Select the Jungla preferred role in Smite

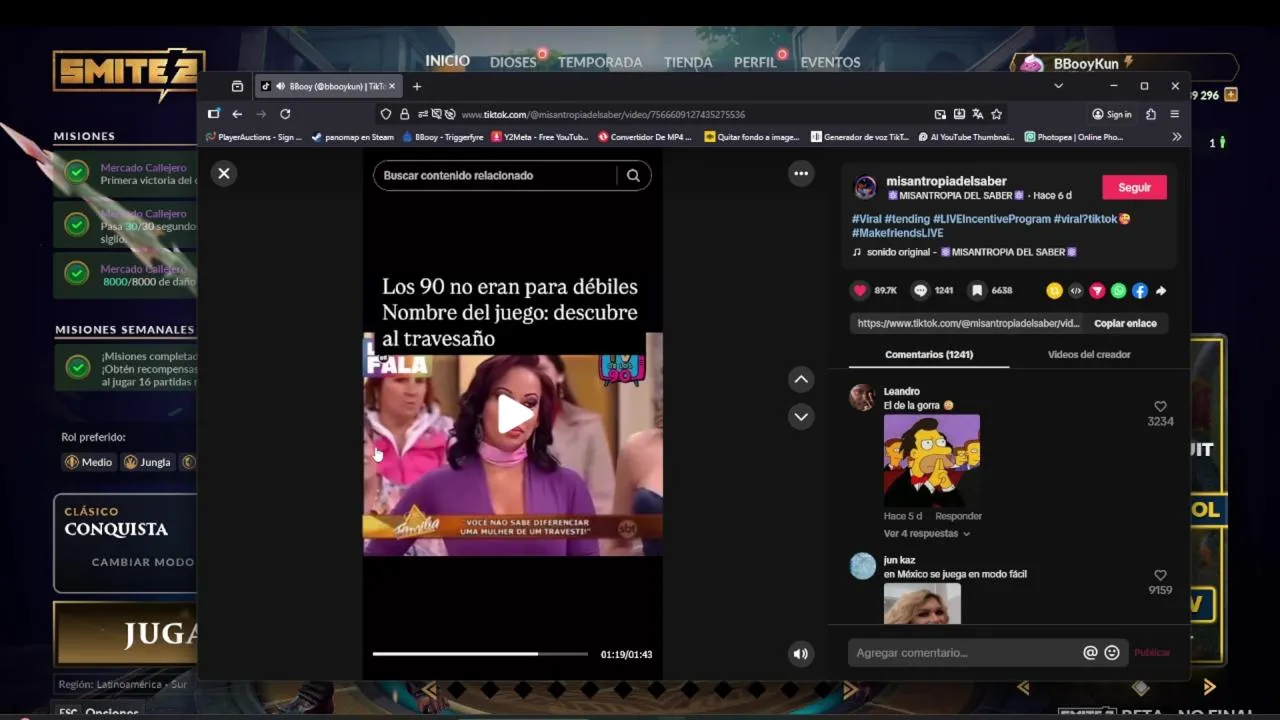pyautogui.click(x=146, y=462)
